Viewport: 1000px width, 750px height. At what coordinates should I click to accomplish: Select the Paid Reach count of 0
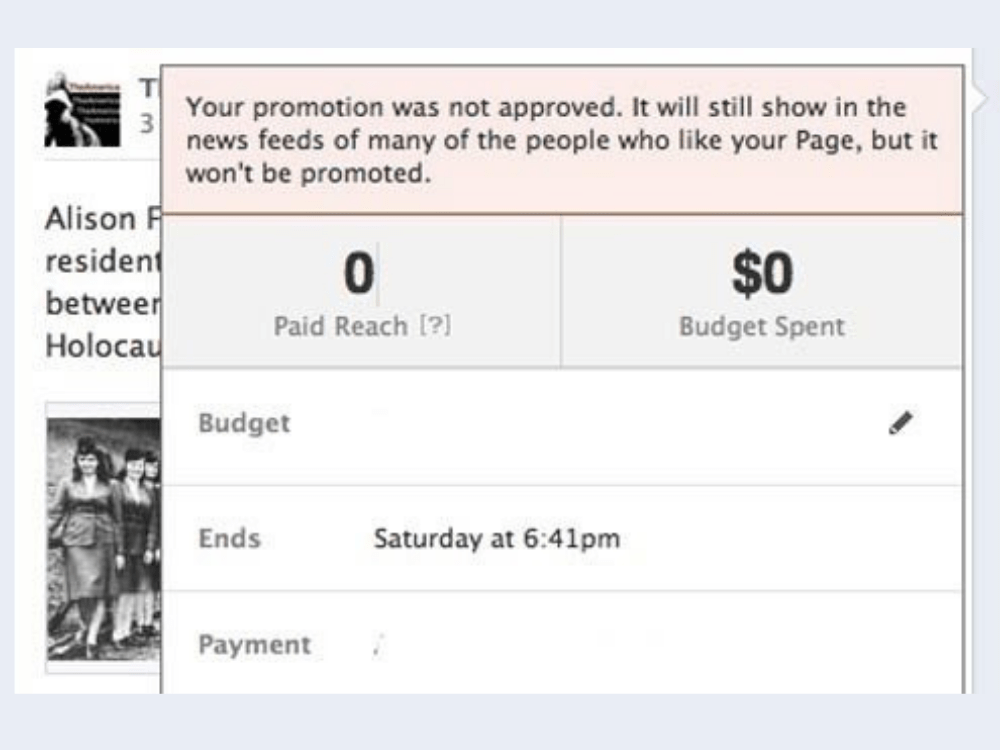(358, 274)
